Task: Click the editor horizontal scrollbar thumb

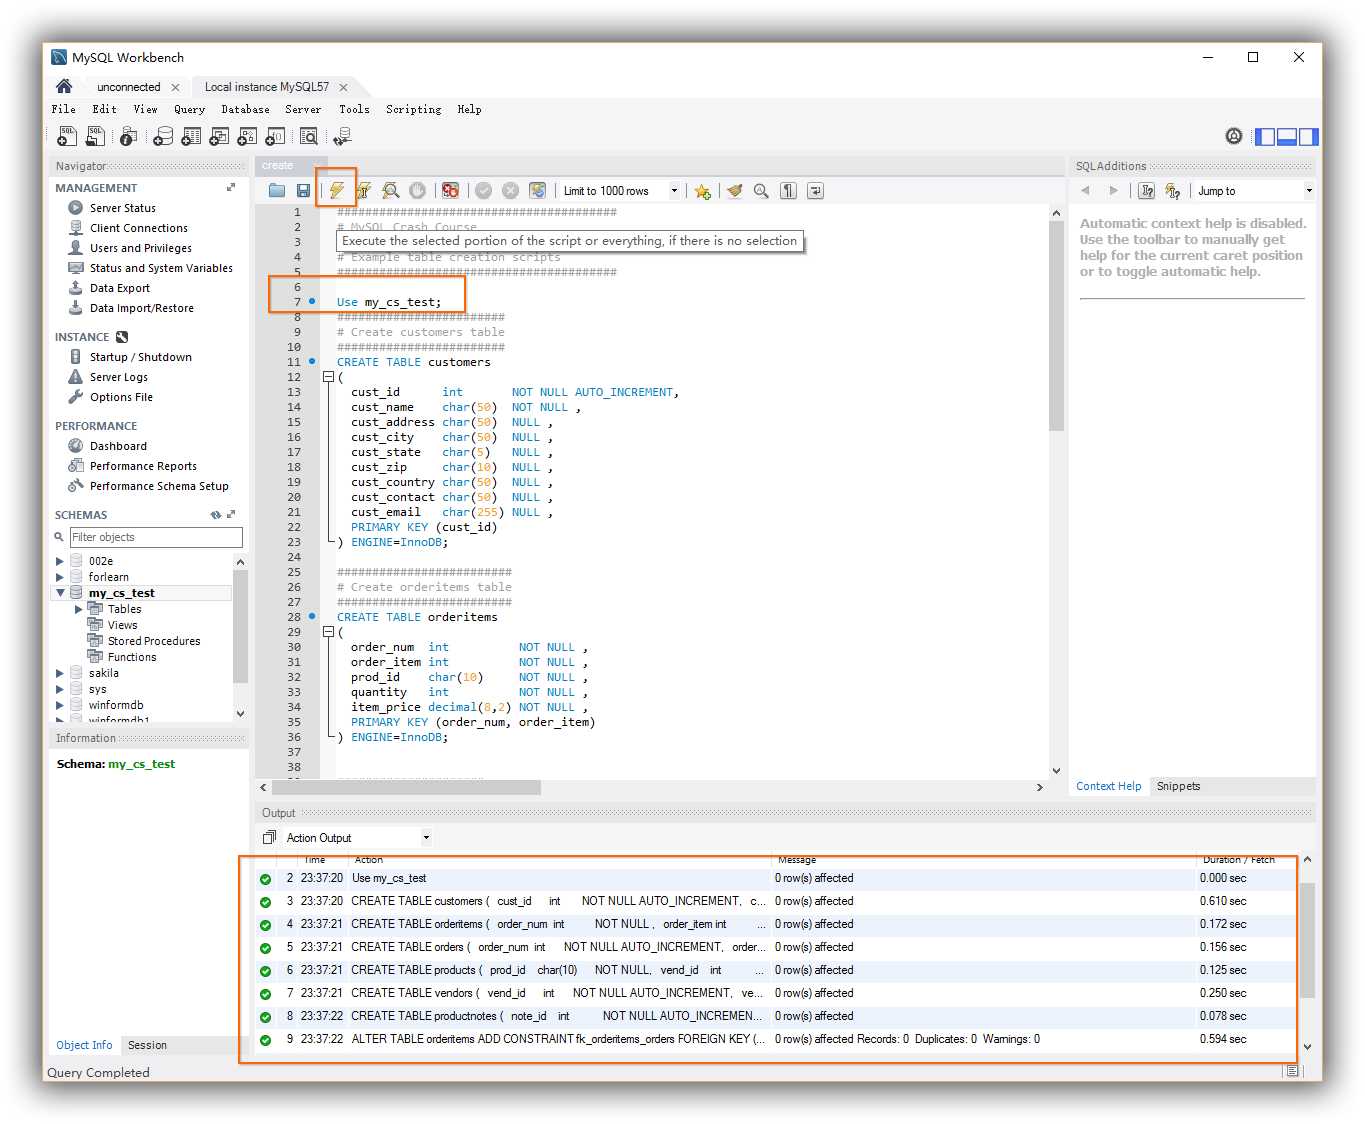Action: (x=406, y=788)
